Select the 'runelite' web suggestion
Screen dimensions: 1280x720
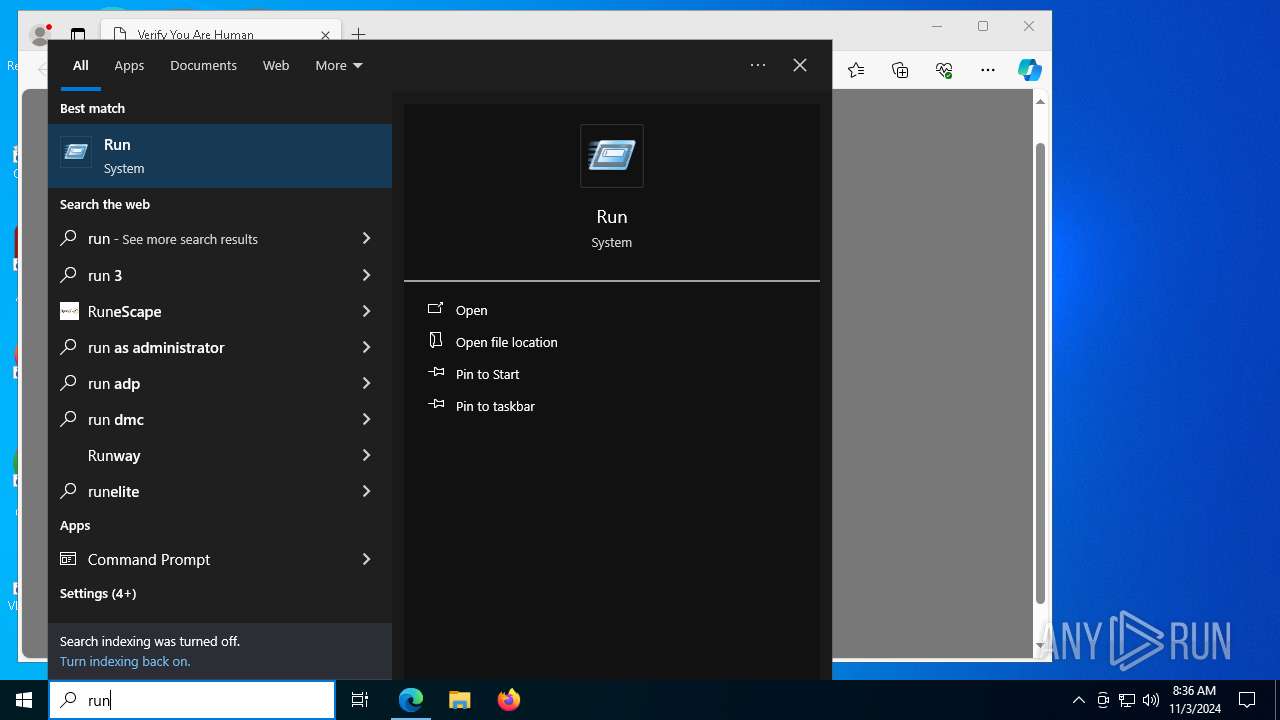coord(220,491)
